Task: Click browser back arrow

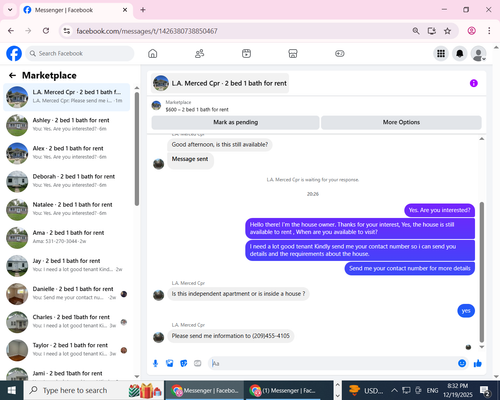Action: pyautogui.click(x=11, y=31)
